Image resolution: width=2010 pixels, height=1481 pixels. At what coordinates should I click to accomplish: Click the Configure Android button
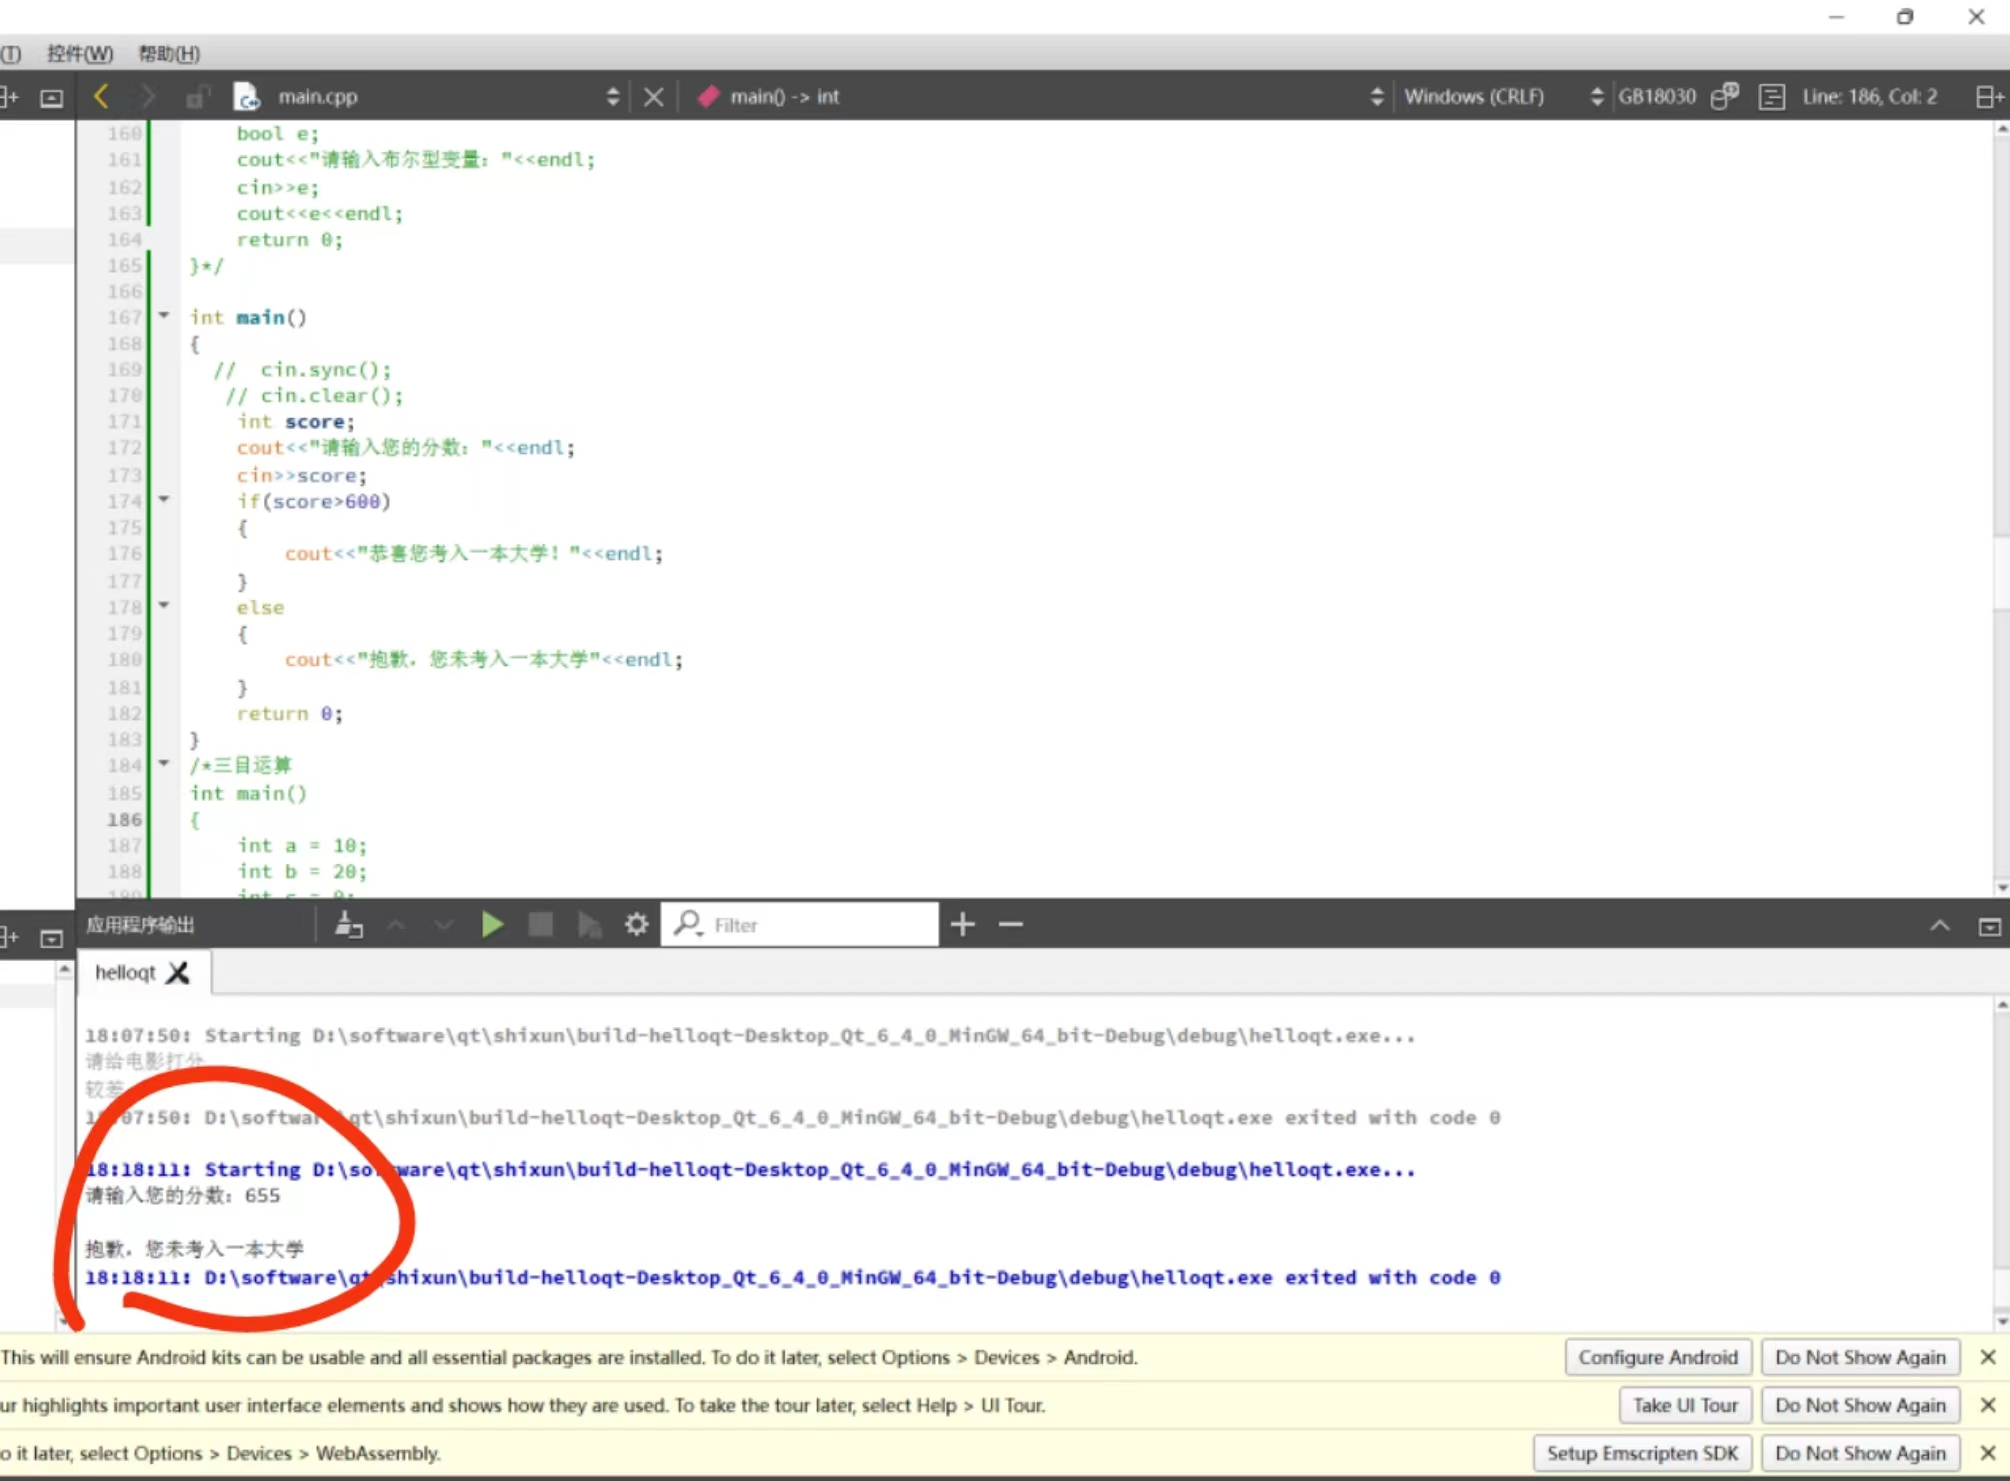(x=1657, y=1357)
